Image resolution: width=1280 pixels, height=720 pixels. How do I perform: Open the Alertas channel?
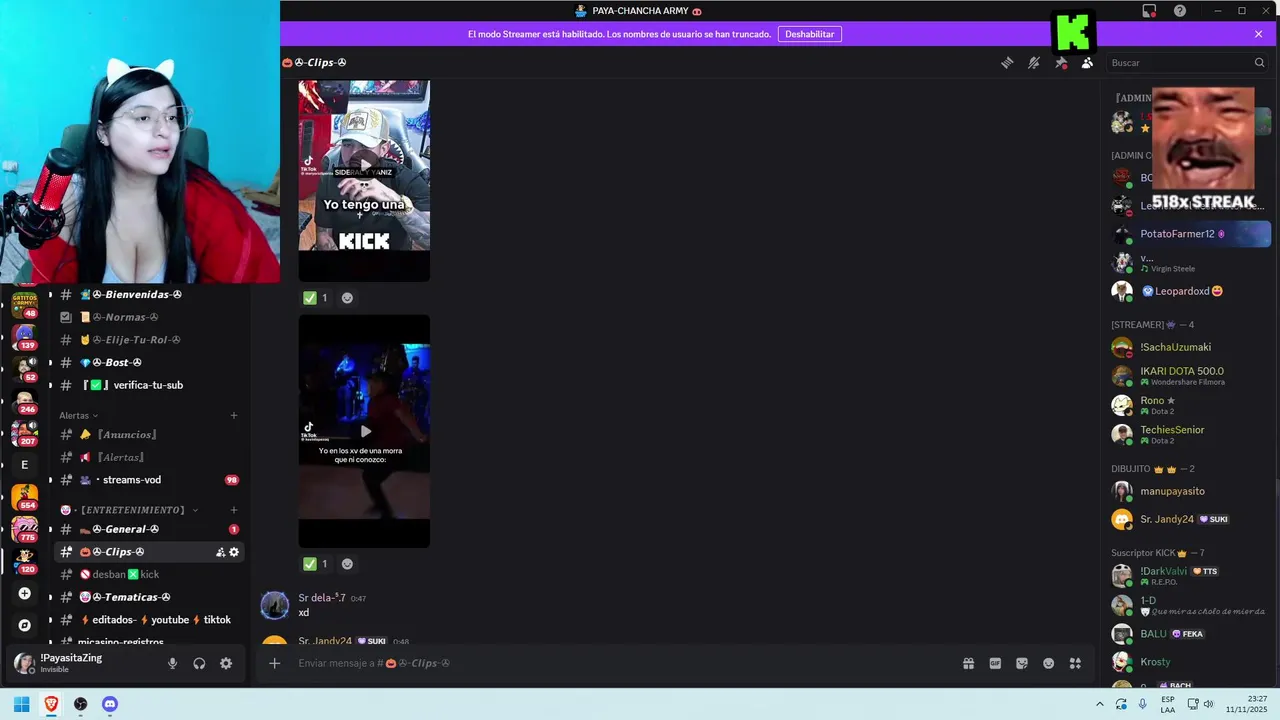[x=148, y=457]
